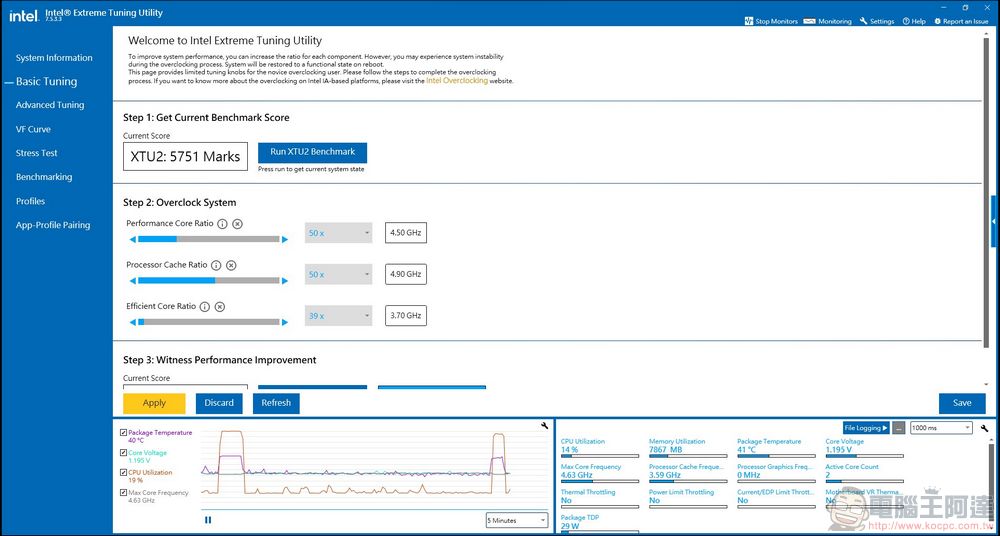Click the Efficient Core Ratio slider track
The image size is (1000, 536).
(209, 322)
